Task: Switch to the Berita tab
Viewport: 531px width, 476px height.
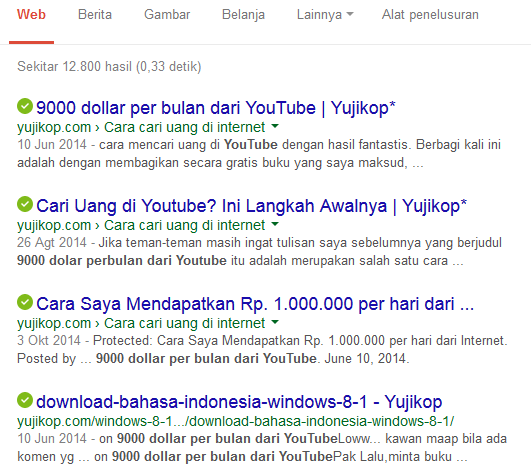Action: (x=95, y=15)
